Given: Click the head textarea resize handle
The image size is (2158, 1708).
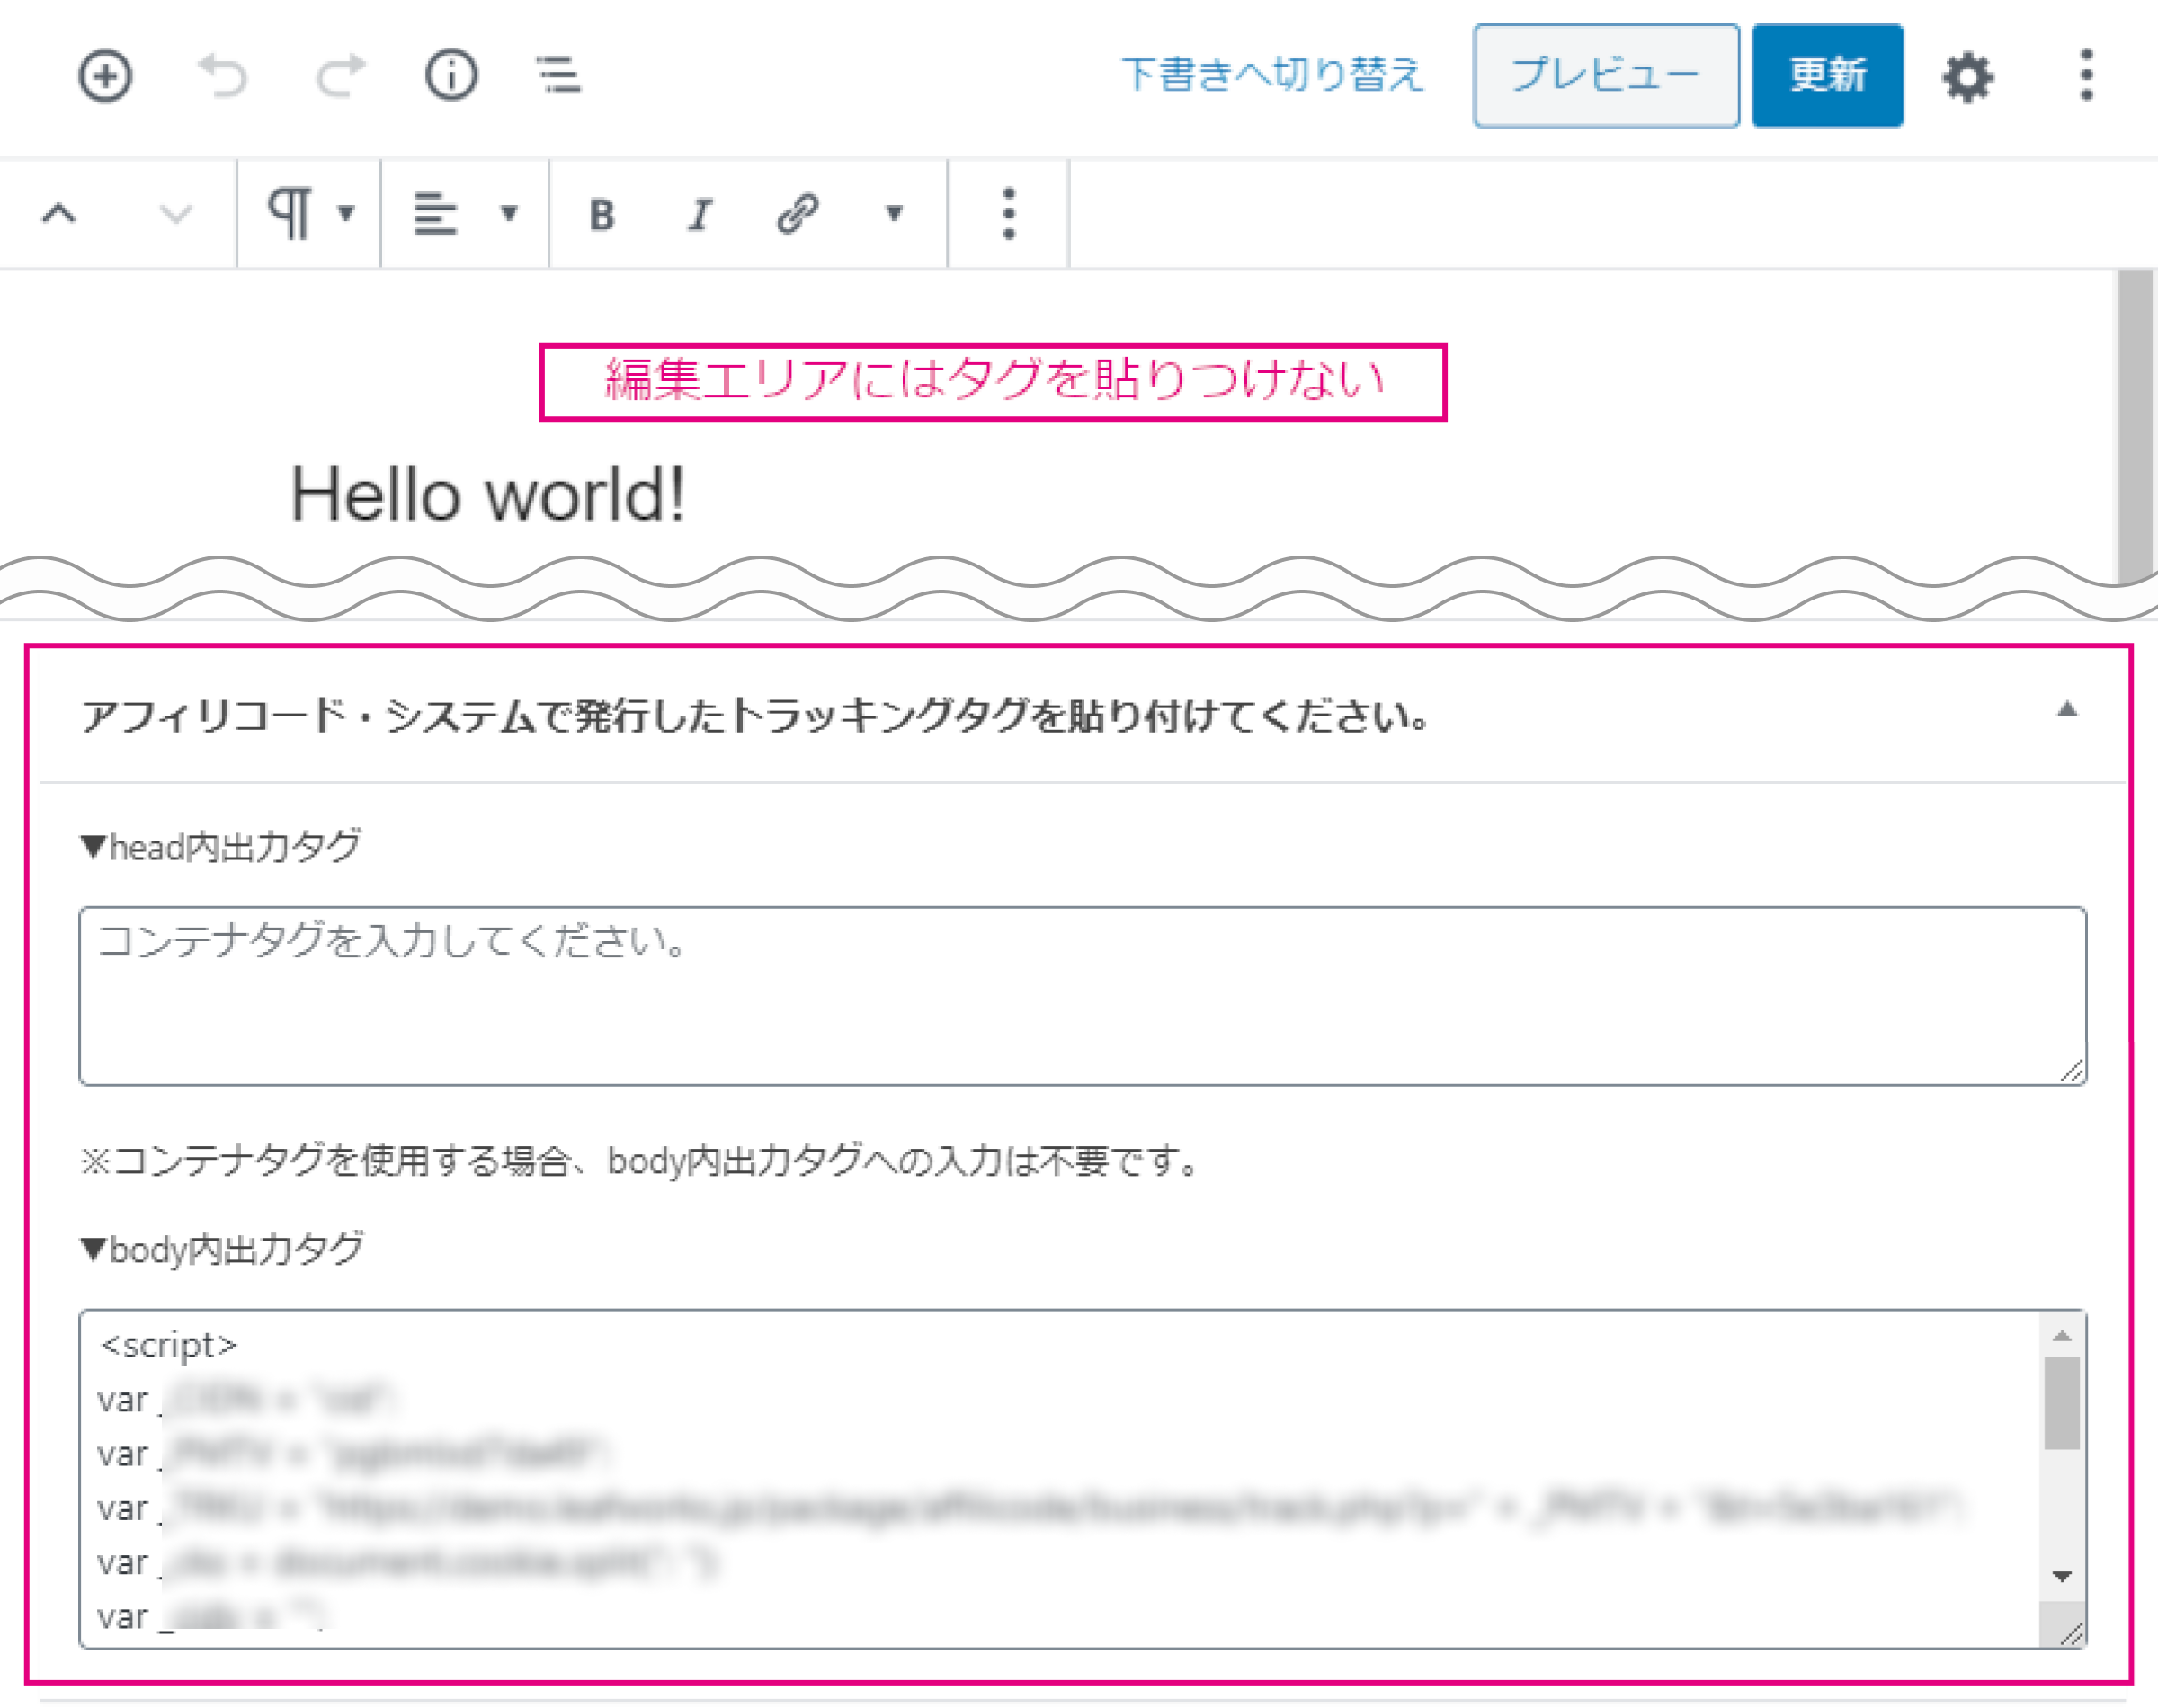Looking at the screenshot, I should pos(2071,1070).
